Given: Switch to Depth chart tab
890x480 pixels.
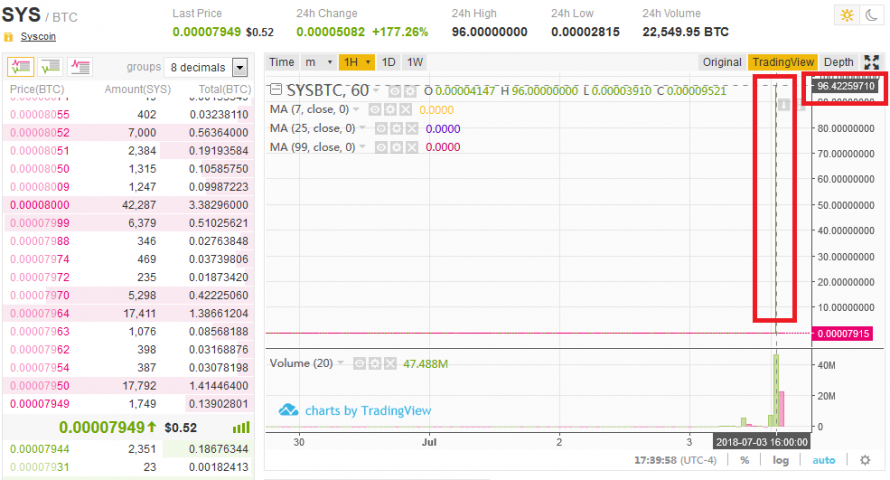Looking at the screenshot, I should [838, 62].
